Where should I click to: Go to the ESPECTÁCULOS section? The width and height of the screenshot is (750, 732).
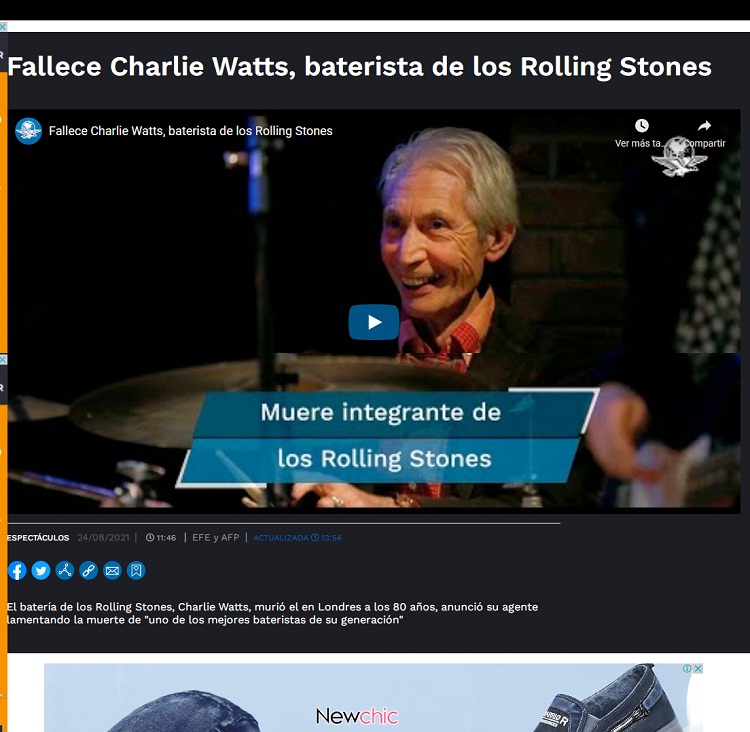(x=38, y=538)
